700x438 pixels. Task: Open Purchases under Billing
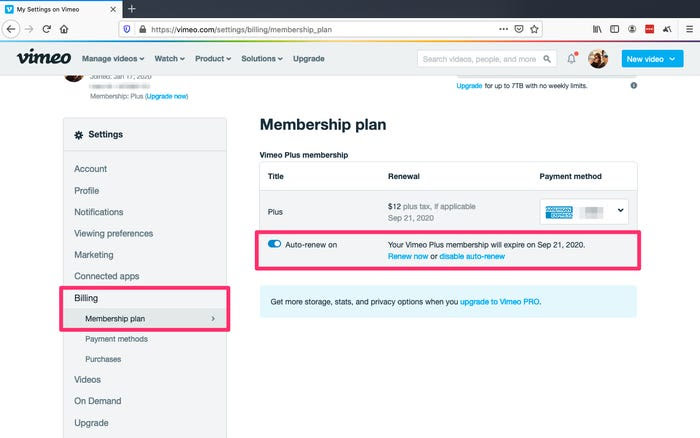pos(103,359)
